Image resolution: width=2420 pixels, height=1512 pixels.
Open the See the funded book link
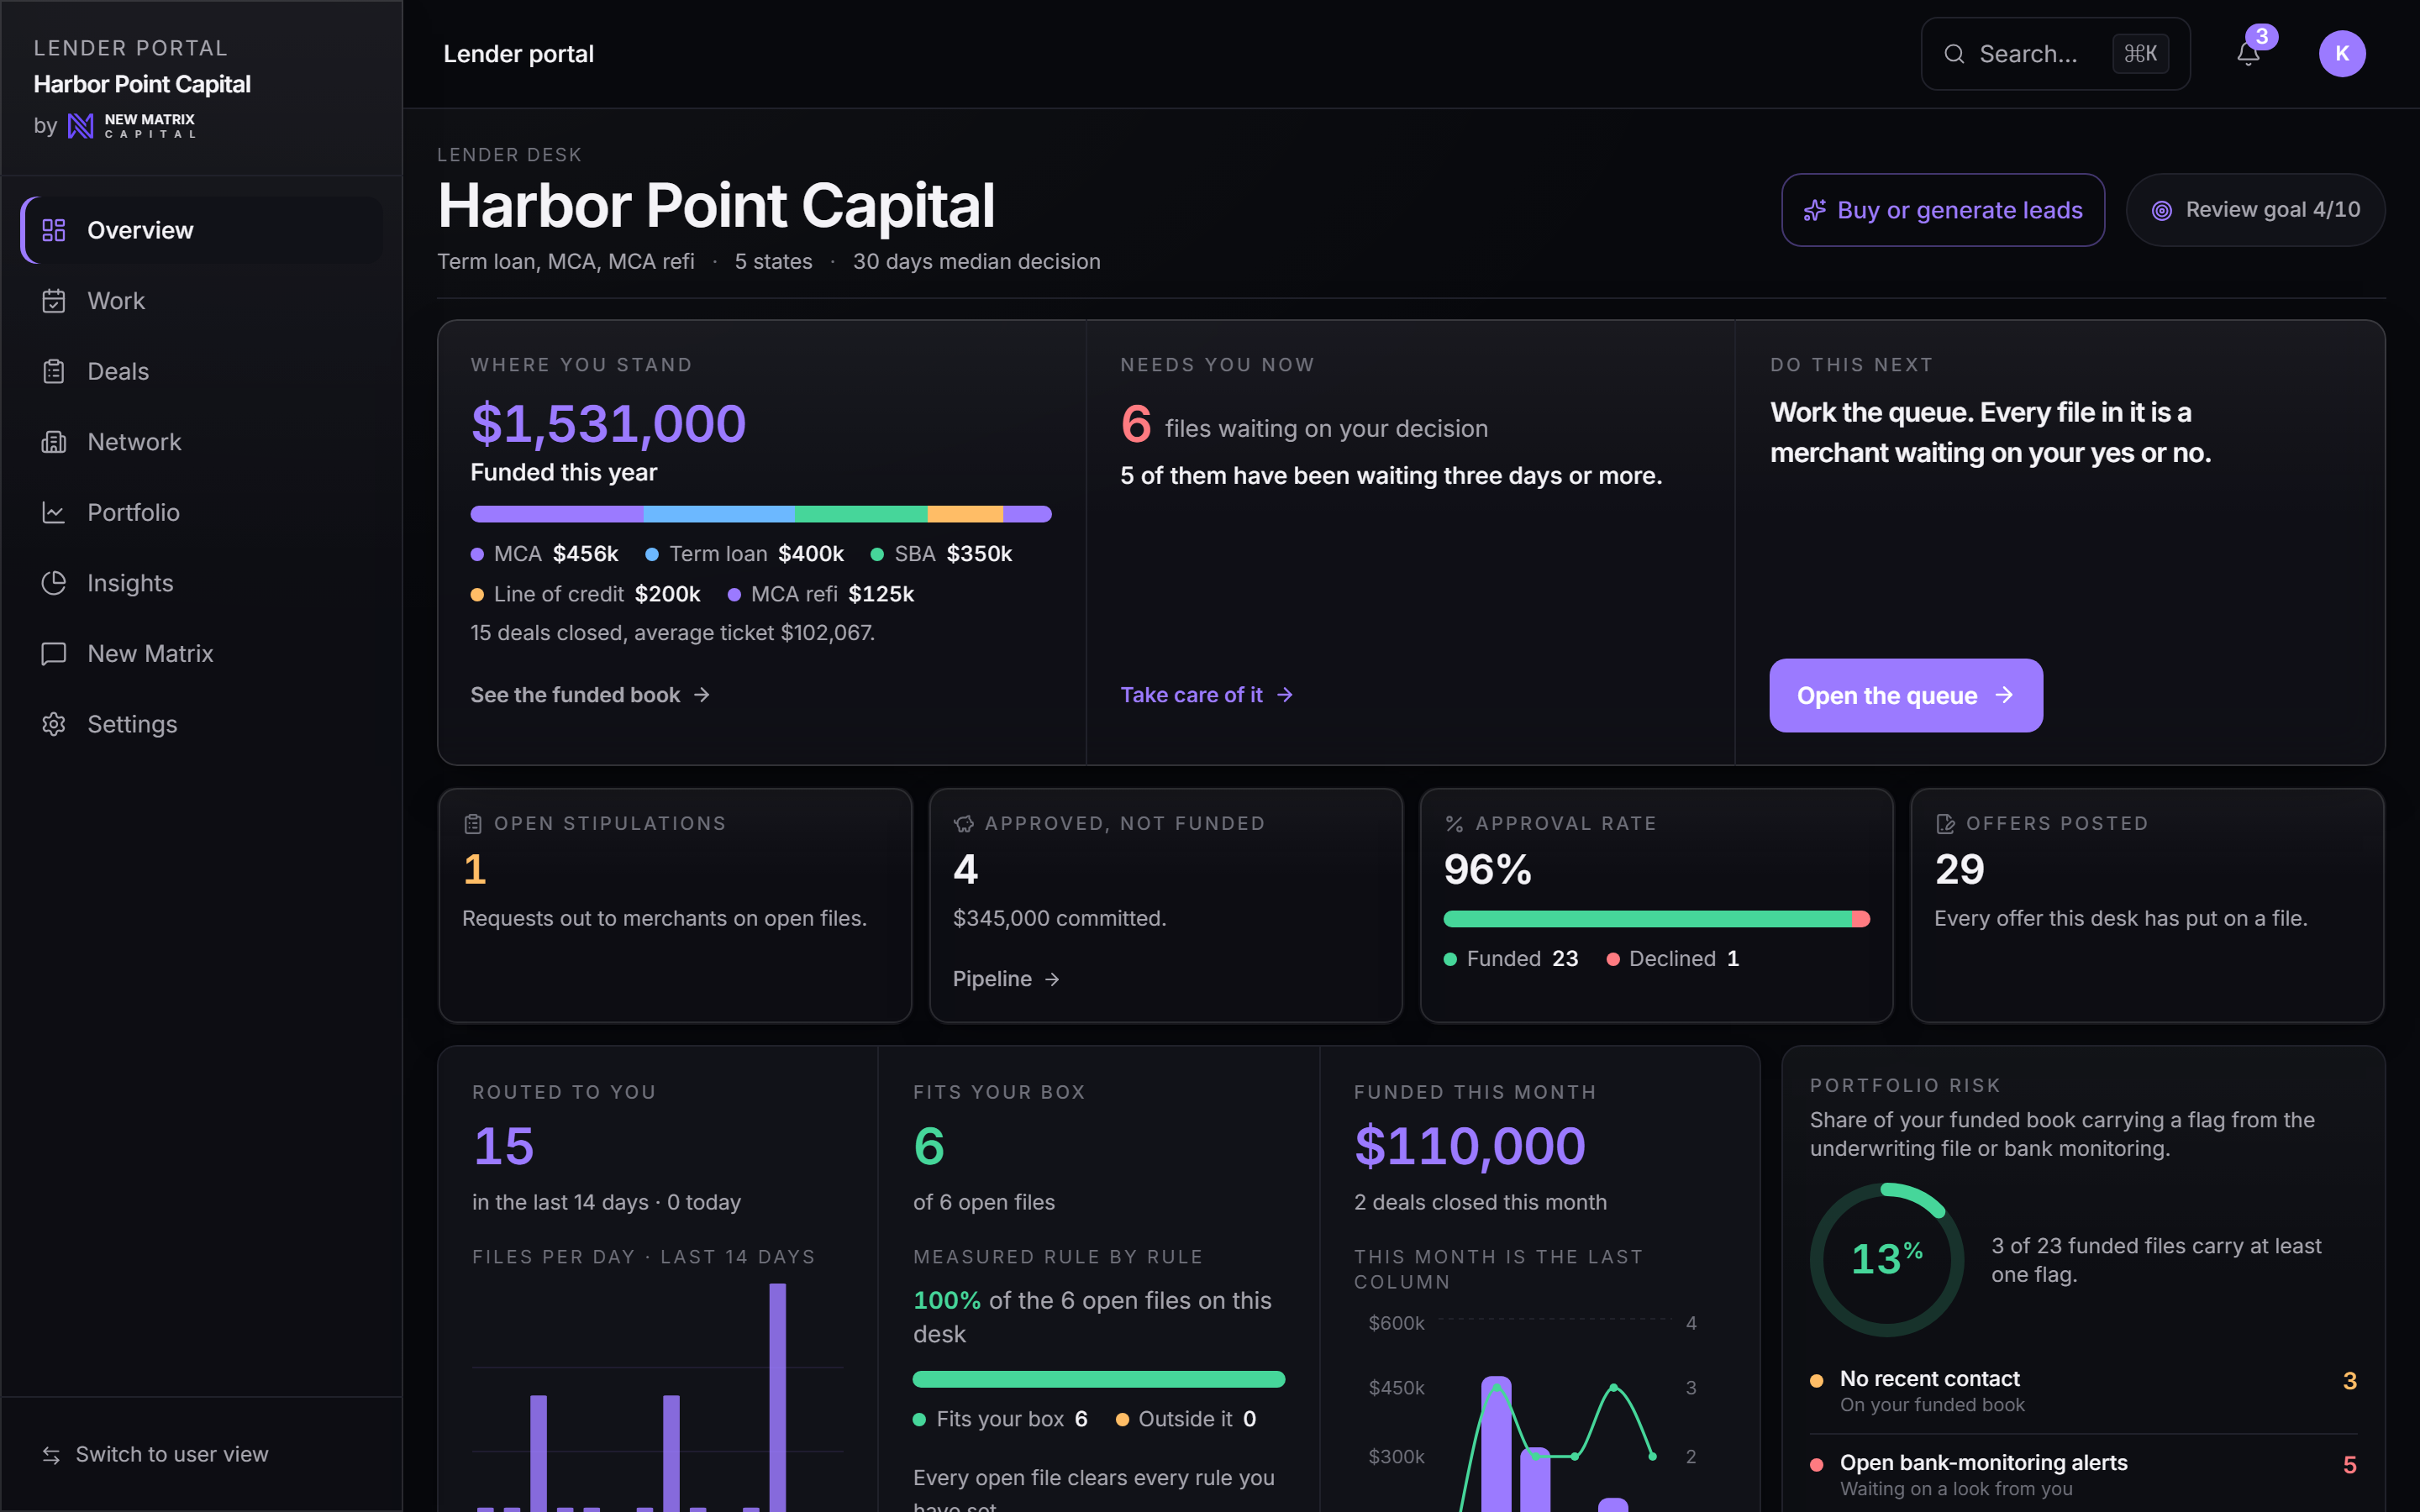tap(590, 695)
